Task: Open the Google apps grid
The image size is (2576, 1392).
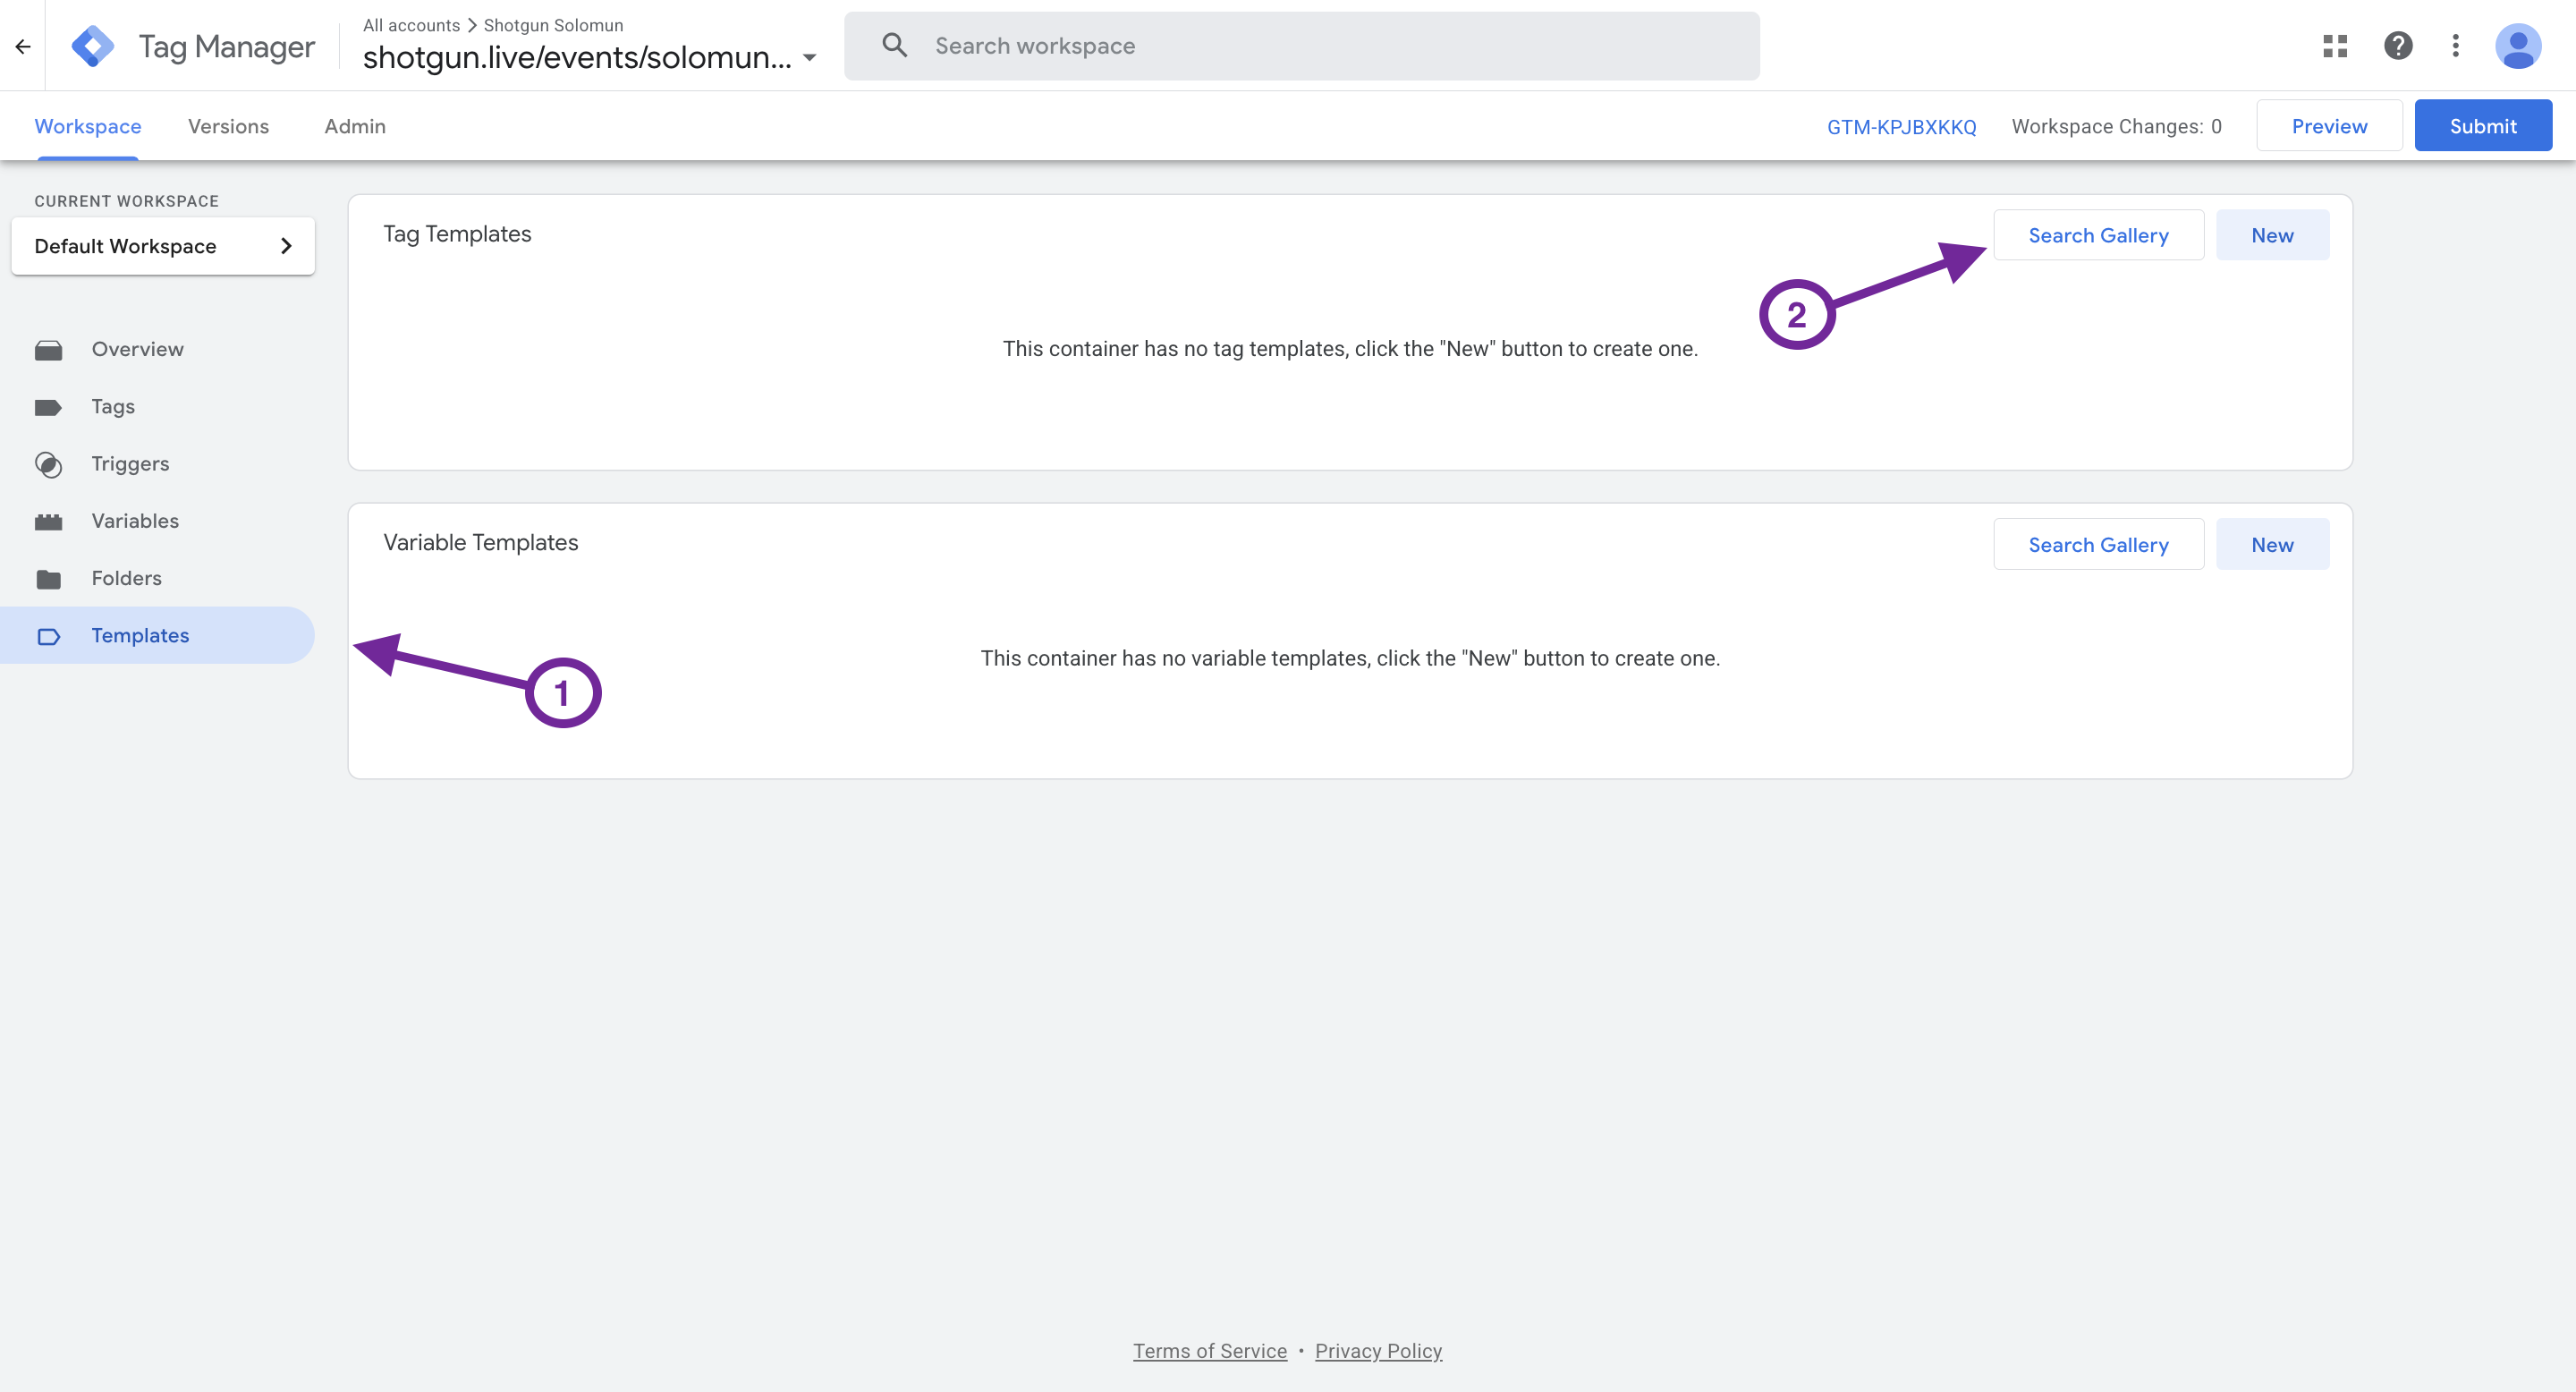Action: coord(2334,46)
